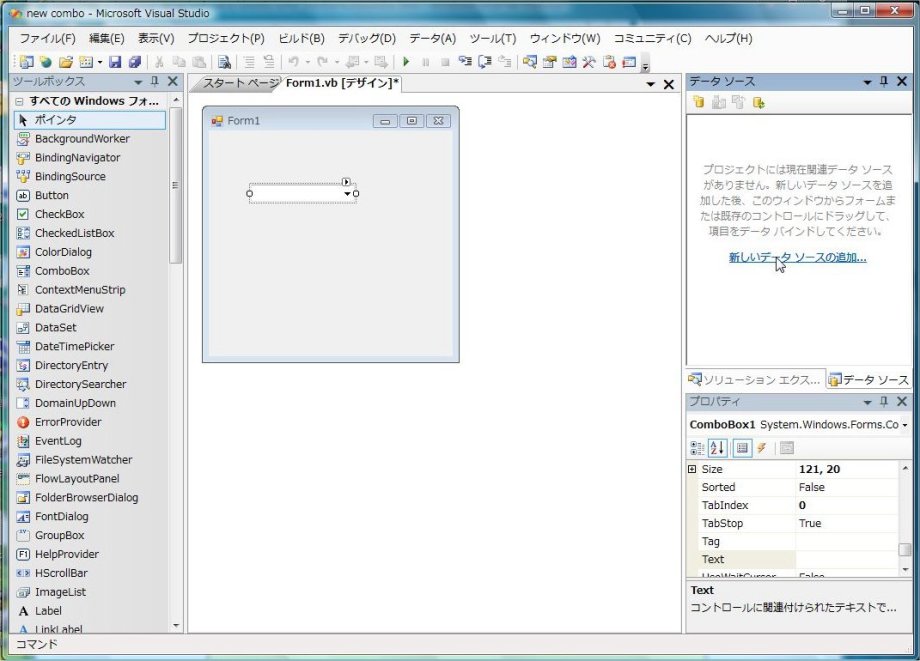Image resolution: width=920 pixels, height=661 pixels.
Task: Switch to the スタート ページ tab
Action: [x=241, y=83]
